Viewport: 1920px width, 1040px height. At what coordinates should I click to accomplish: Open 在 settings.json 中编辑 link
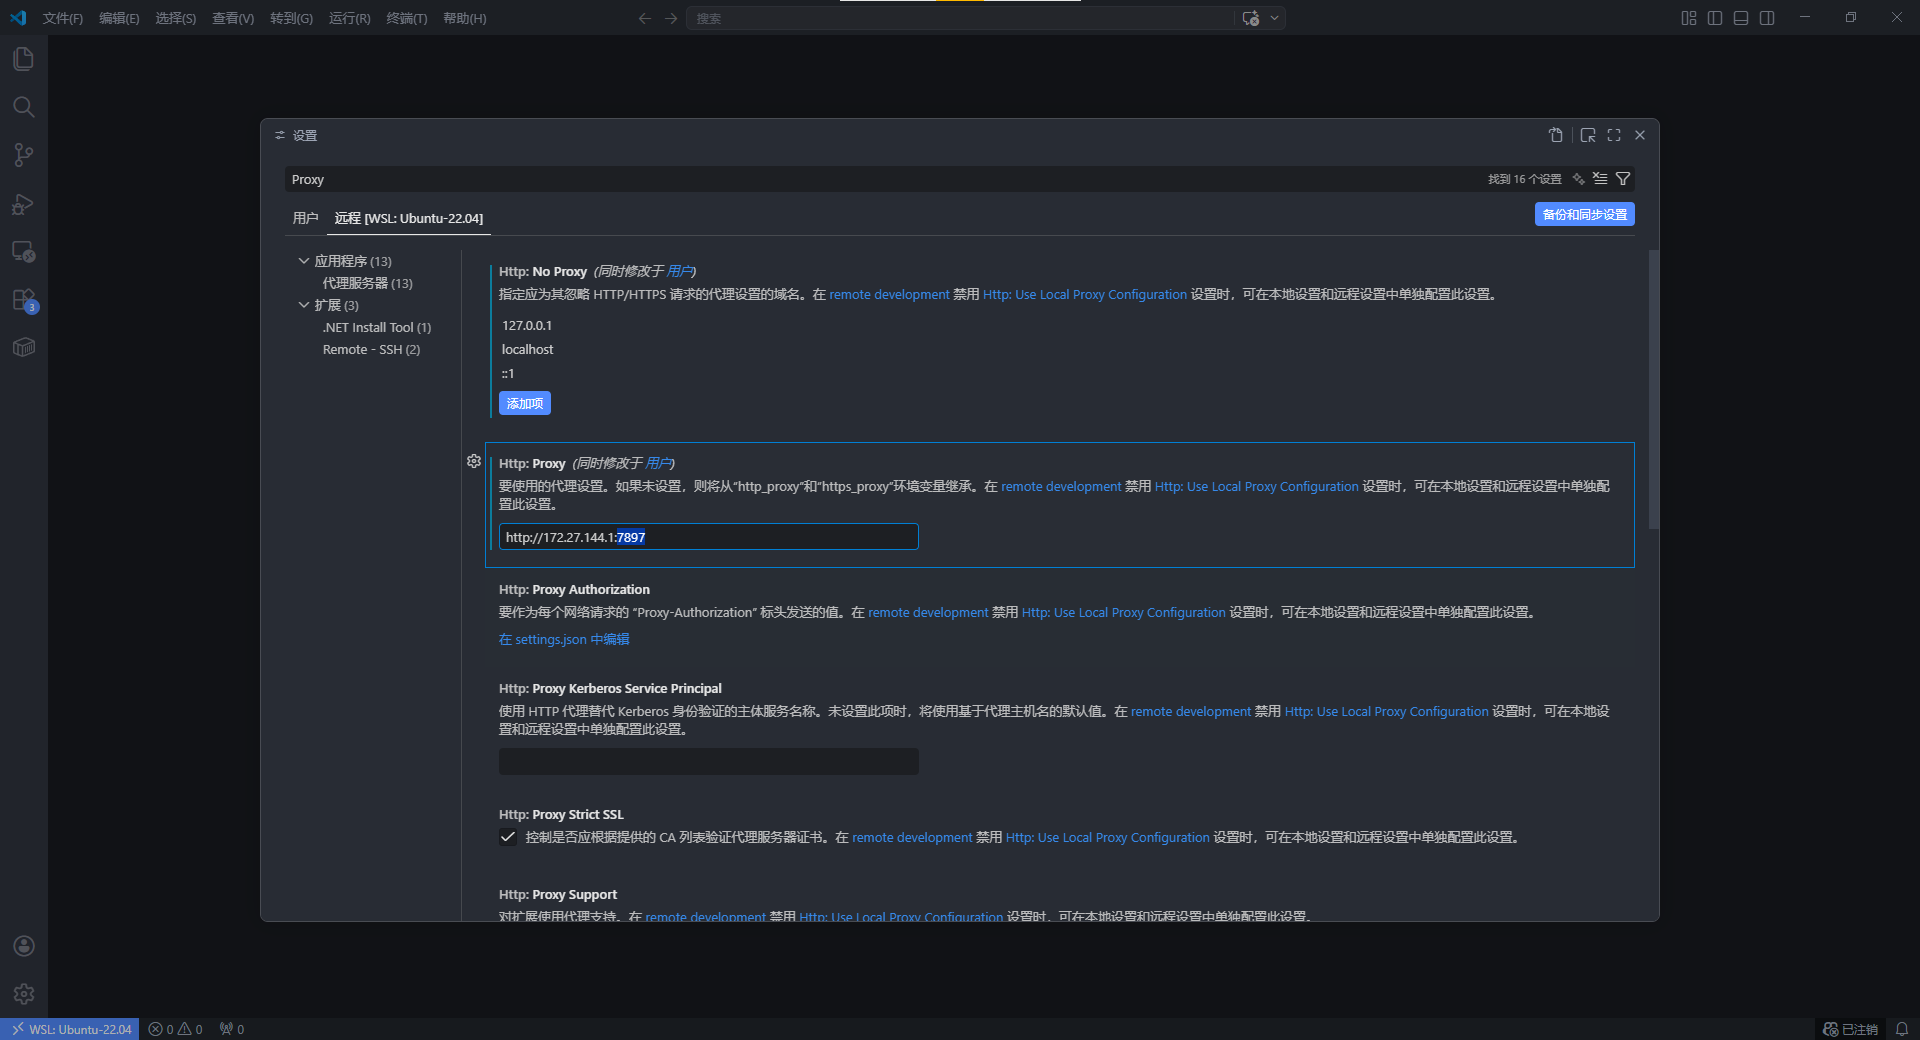click(564, 640)
